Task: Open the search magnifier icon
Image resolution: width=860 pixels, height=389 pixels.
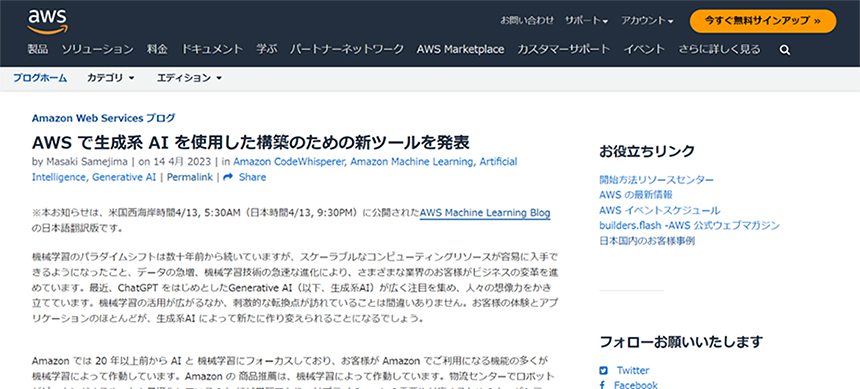Action: pyautogui.click(x=785, y=50)
